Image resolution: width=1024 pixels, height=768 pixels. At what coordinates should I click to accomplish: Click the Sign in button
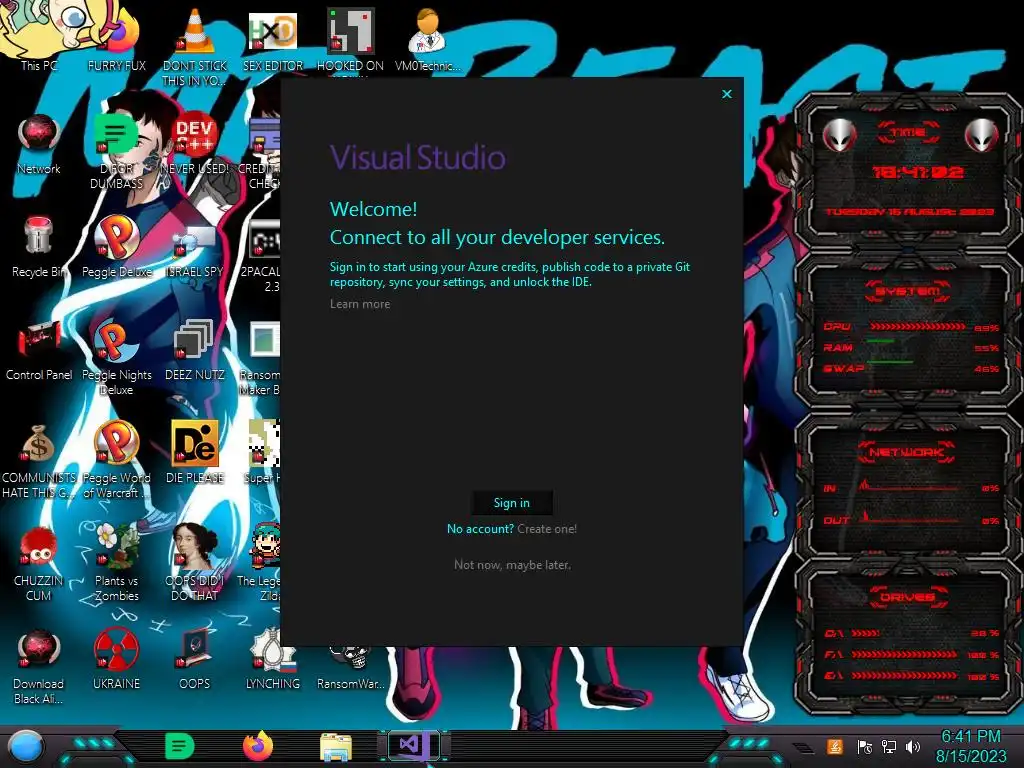click(x=512, y=503)
